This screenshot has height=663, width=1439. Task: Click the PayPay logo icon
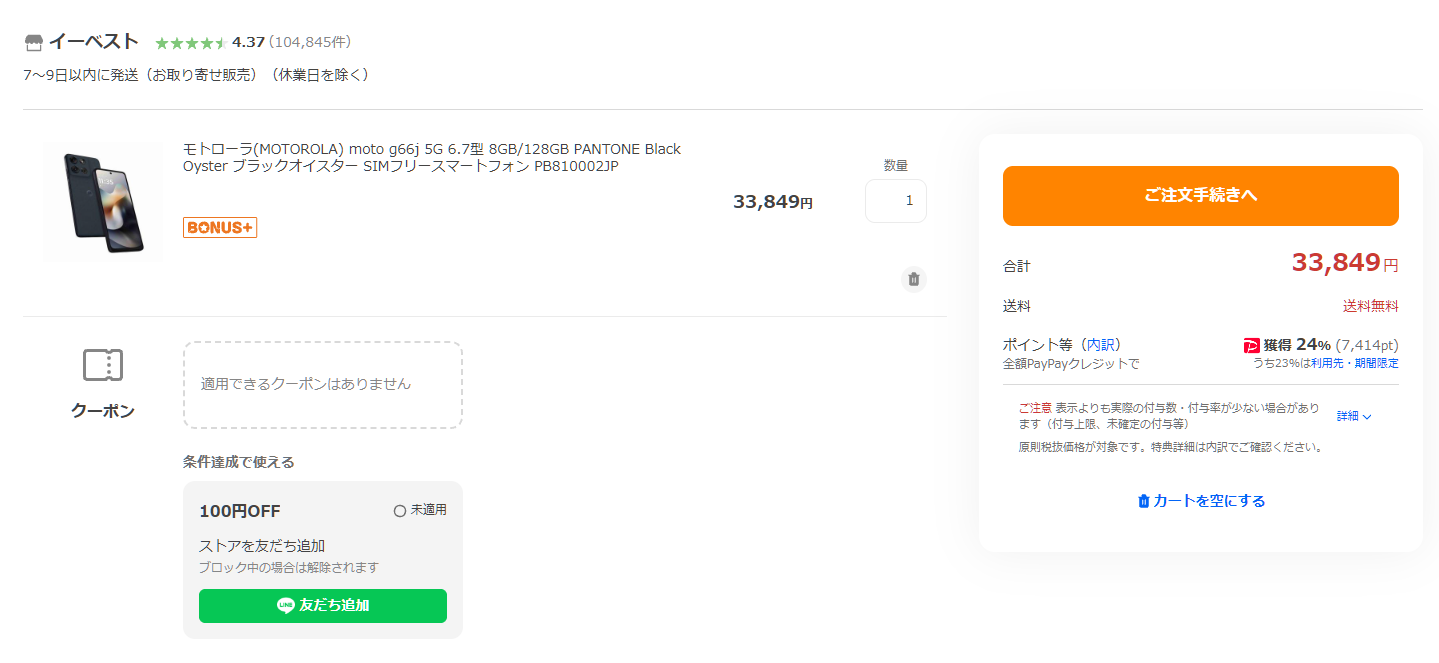click(1252, 345)
